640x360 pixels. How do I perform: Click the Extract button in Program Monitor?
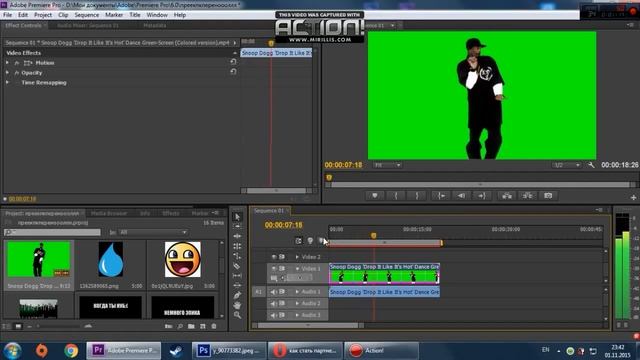[x=527, y=196]
